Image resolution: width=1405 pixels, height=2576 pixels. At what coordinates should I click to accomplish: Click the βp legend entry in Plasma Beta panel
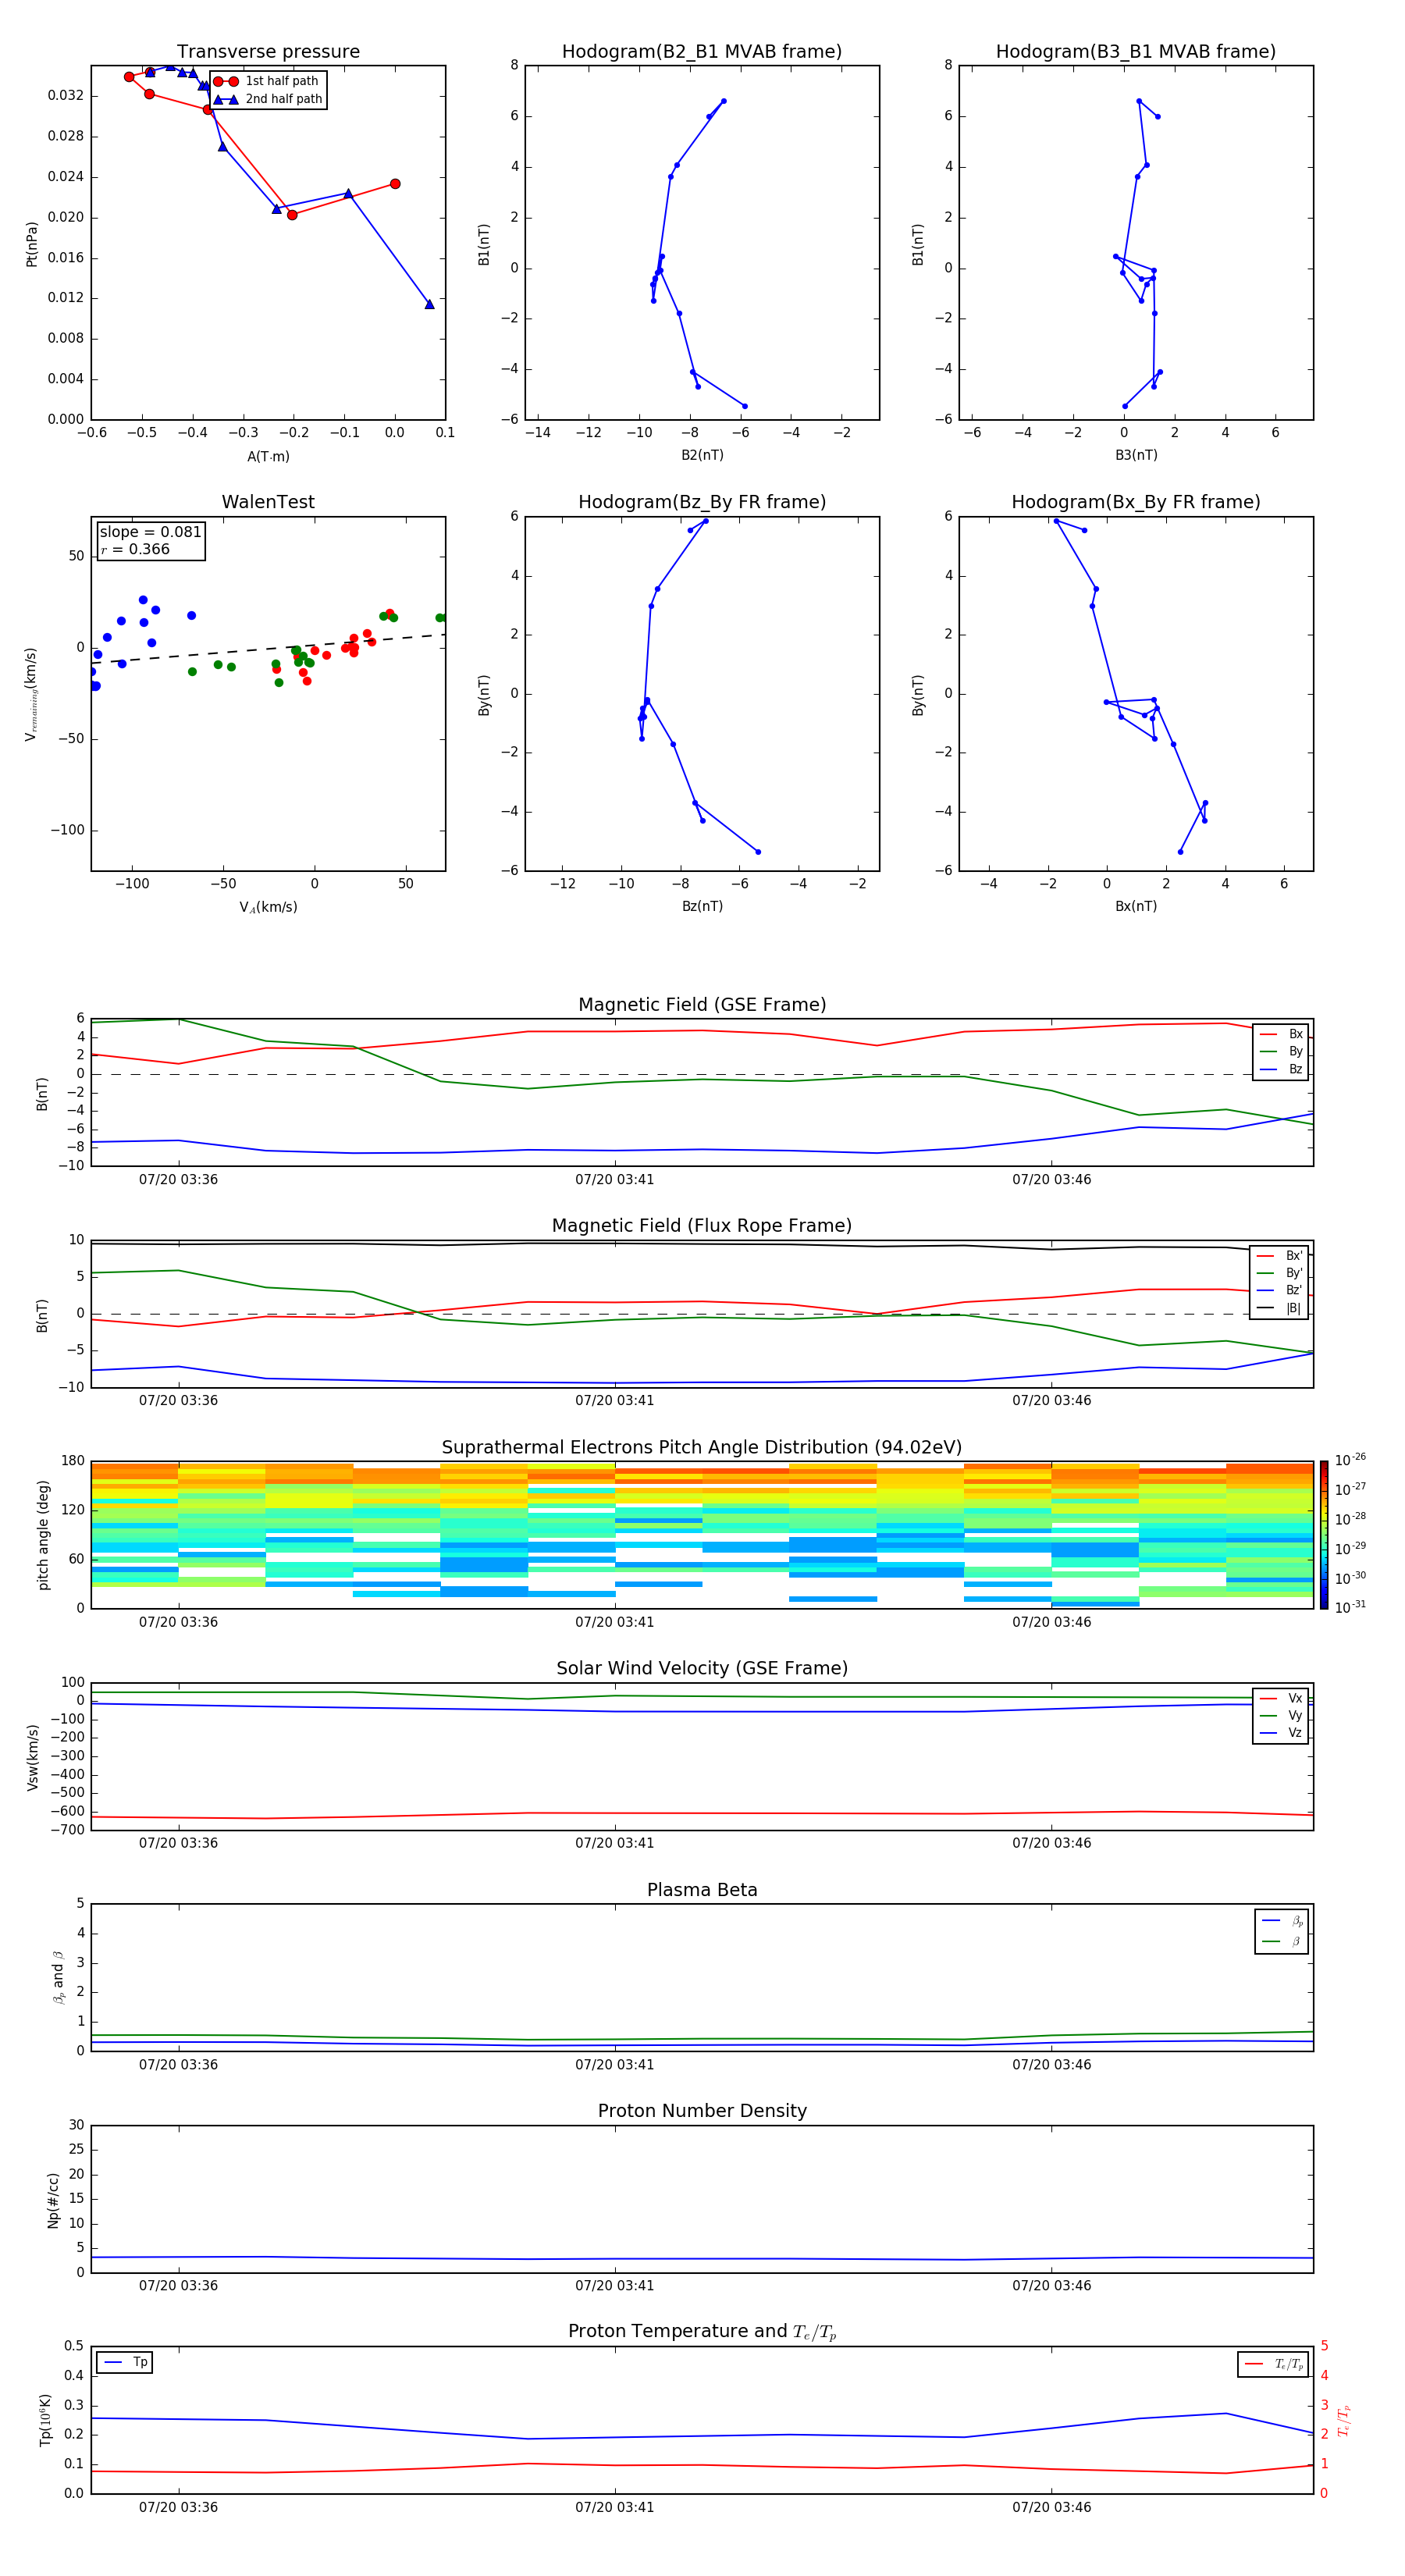(1282, 1921)
